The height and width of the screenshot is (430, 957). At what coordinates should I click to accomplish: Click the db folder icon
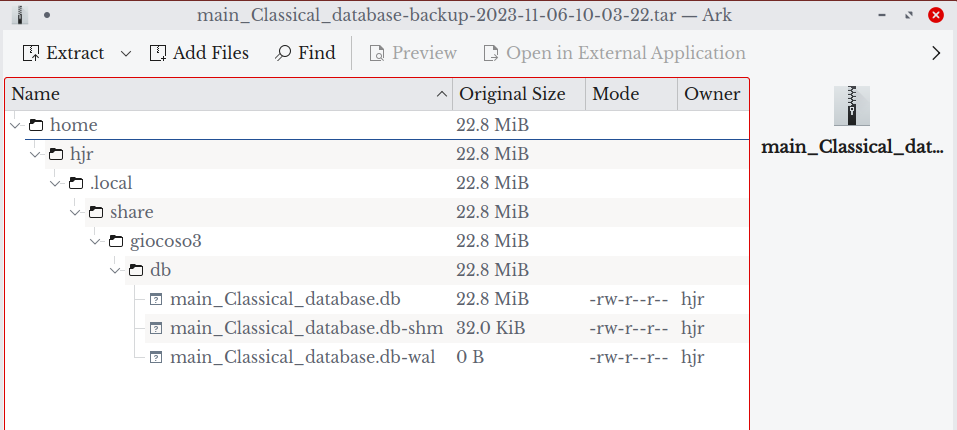click(x=136, y=270)
